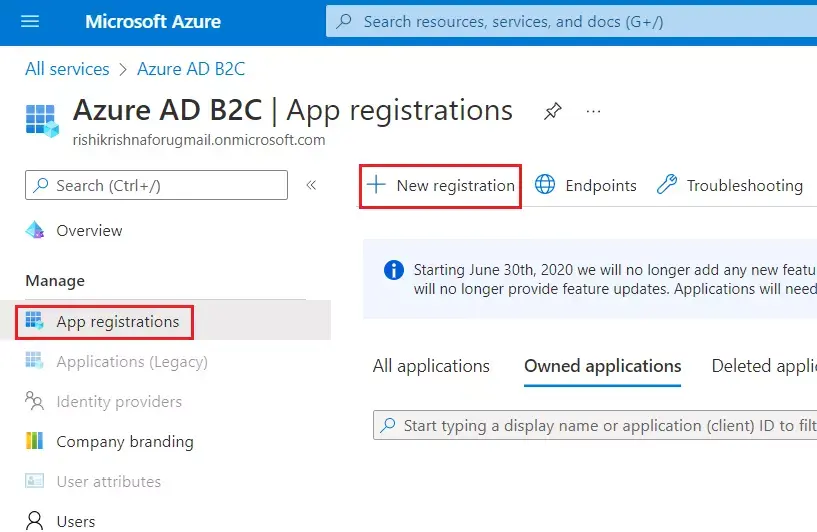The image size is (817, 532).
Task: Click the Microsoft Azure home title
Action: pos(153,22)
